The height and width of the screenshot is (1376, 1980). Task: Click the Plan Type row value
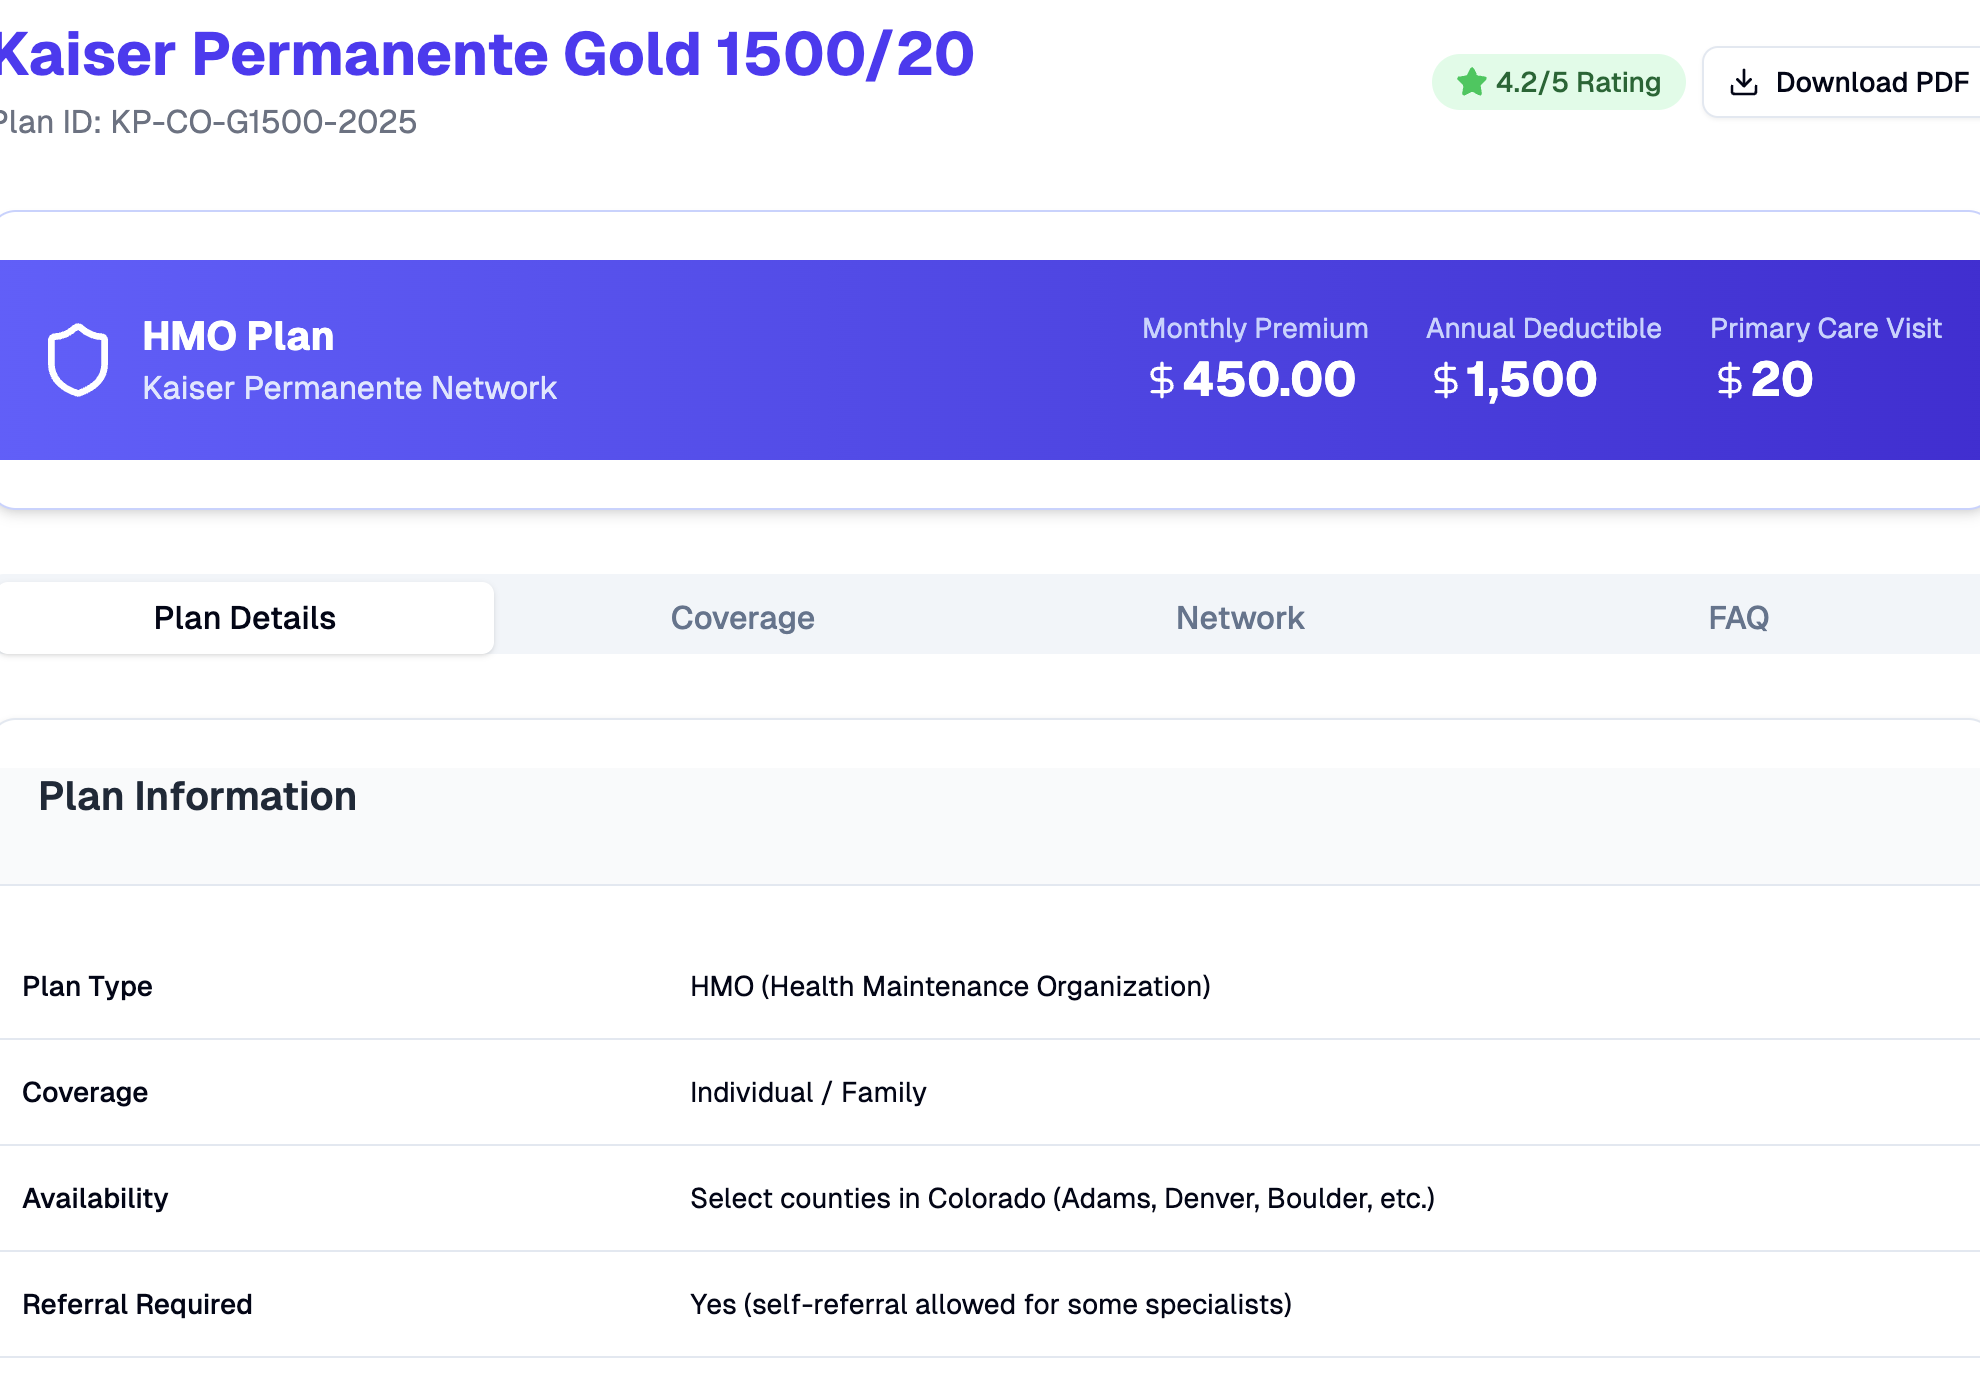(949, 986)
